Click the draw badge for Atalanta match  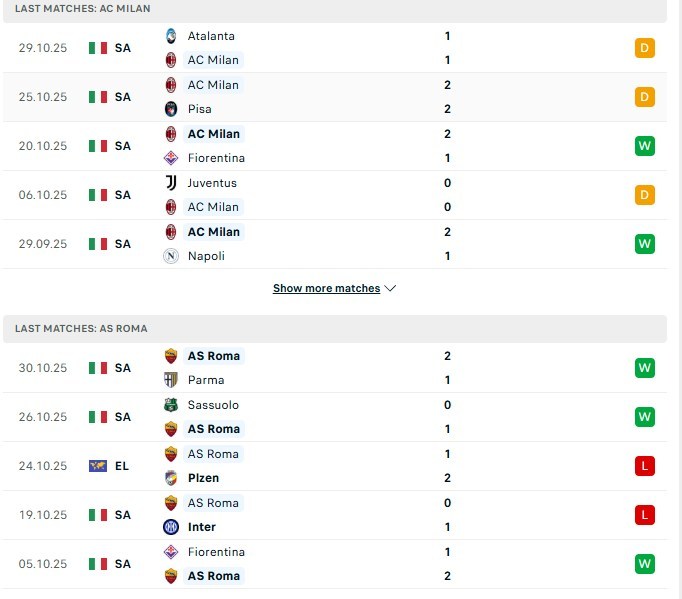point(645,48)
